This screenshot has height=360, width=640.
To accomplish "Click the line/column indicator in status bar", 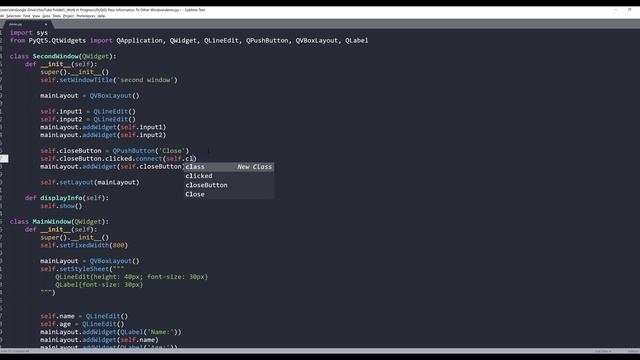I will pos(16,351).
